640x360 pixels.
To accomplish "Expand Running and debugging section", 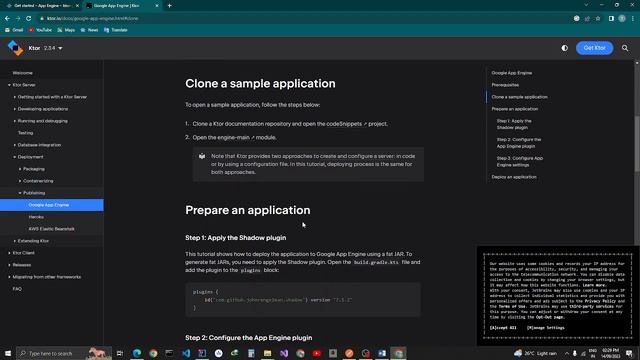I will tap(15, 121).
